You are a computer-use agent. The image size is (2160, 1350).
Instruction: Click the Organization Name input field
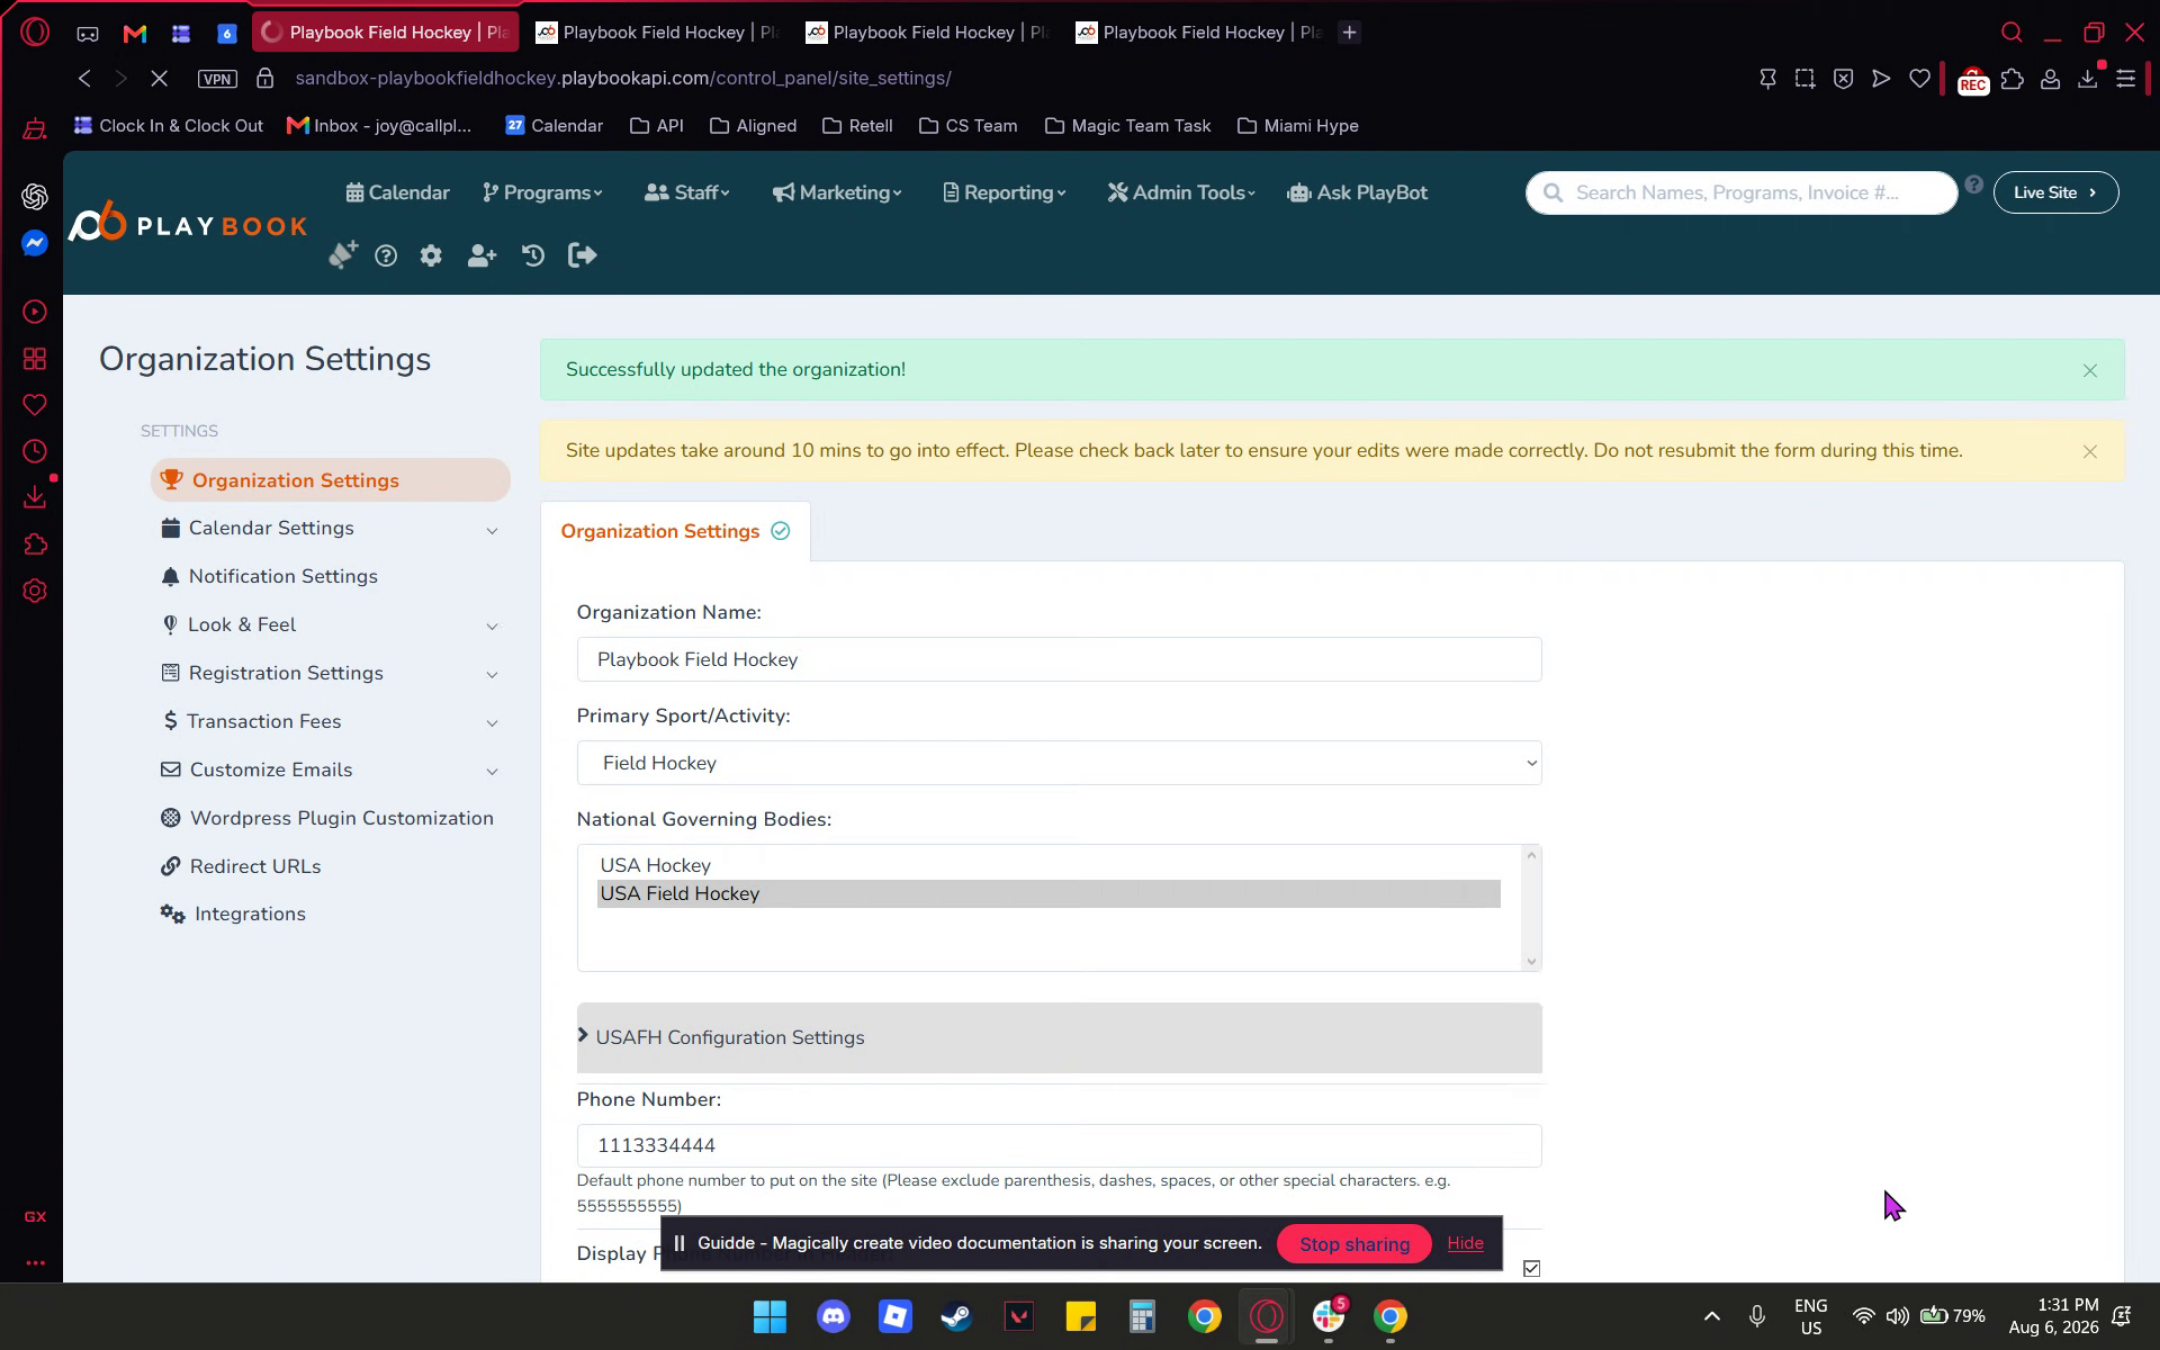click(x=1059, y=660)
